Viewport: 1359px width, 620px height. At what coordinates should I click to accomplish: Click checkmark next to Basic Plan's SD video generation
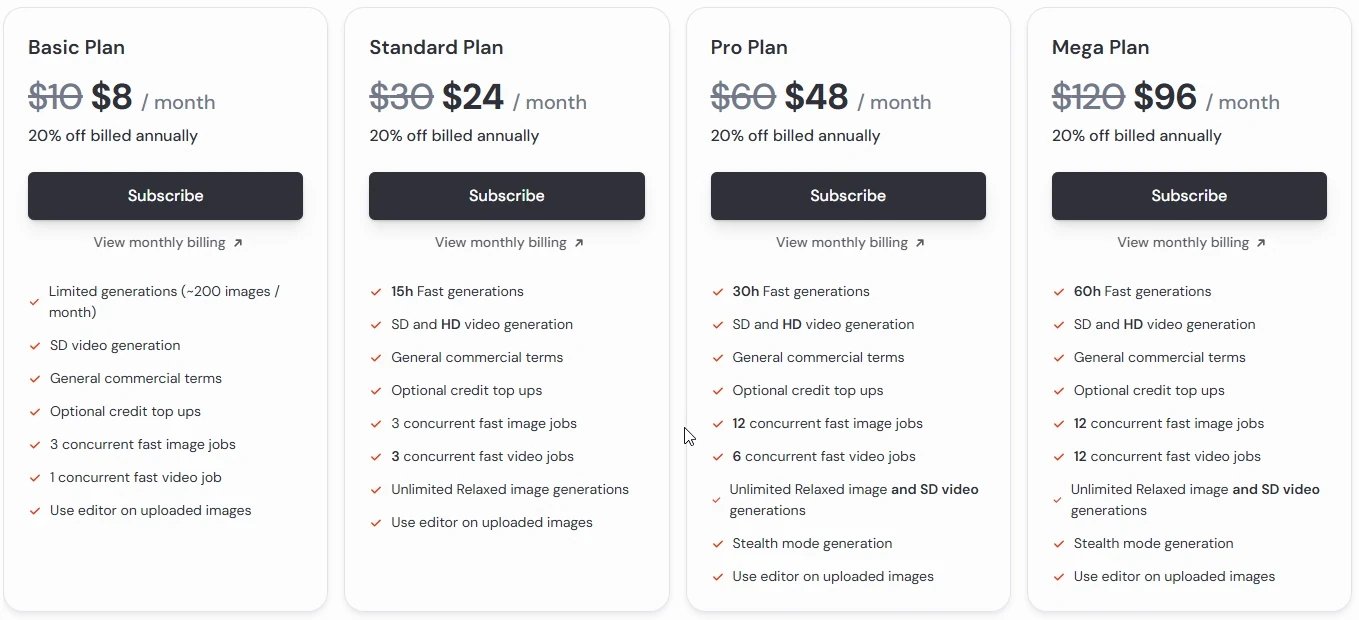click(x=35, y=346)
